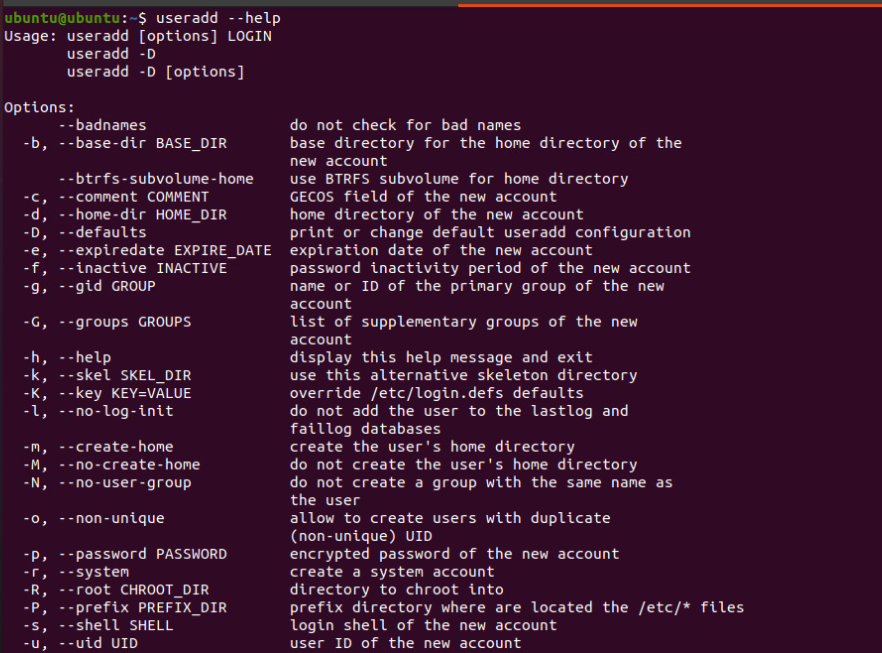Click the Options: heading text
The width and height of the screenshot is (882, 653).
39,107
